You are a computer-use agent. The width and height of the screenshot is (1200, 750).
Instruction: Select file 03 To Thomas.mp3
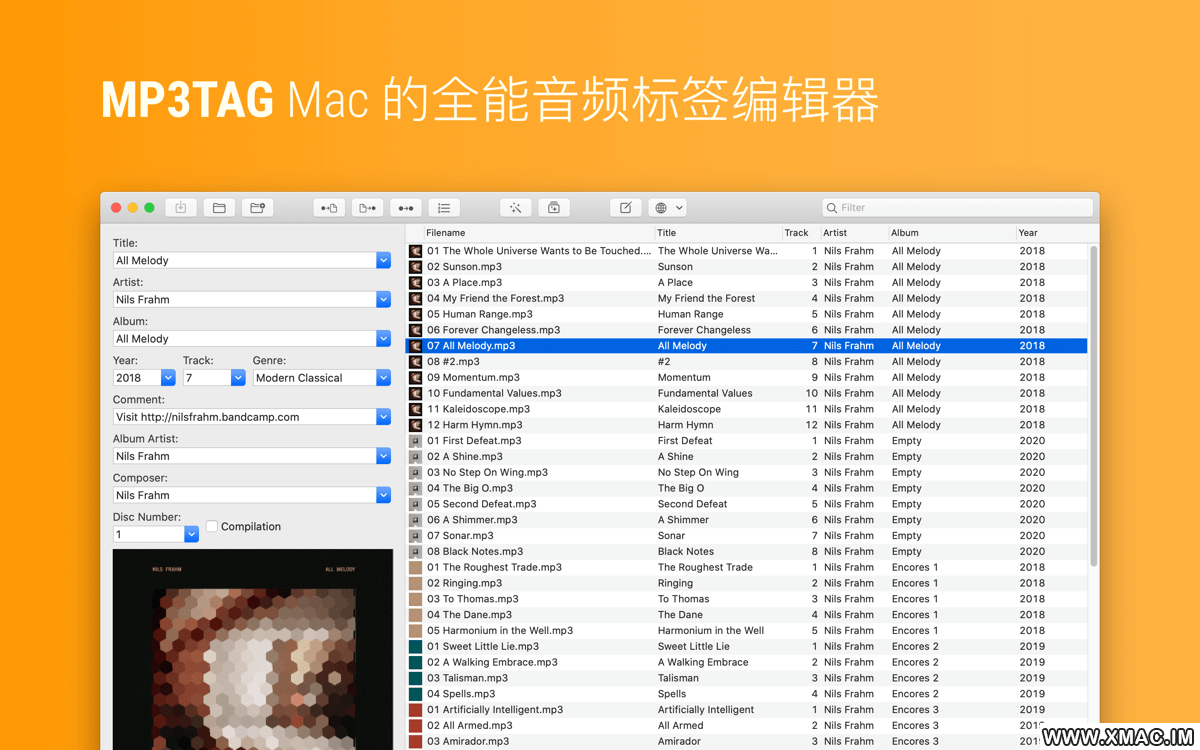tap(472, 599)
